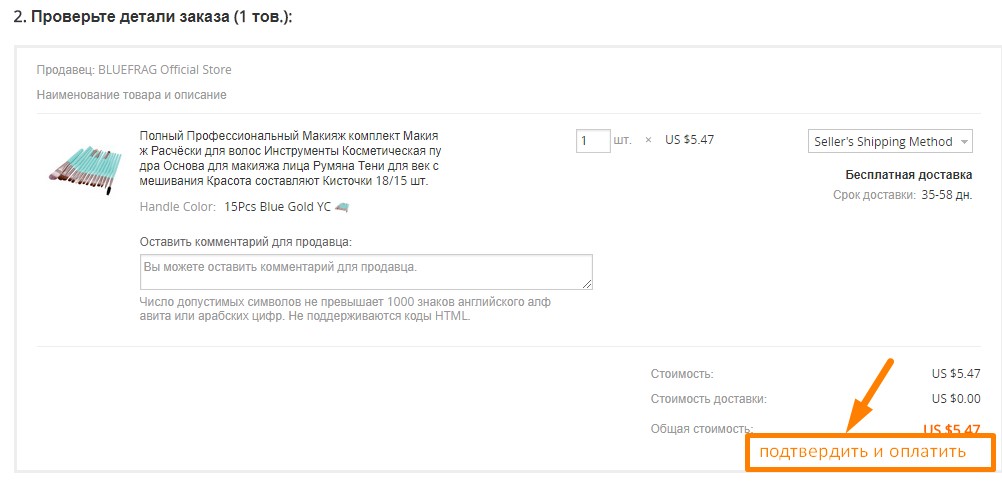Click the shipping method dropdown arrow
Image resolution: width=1002 pixels, height=481 pixels.
tap(964, 142)
